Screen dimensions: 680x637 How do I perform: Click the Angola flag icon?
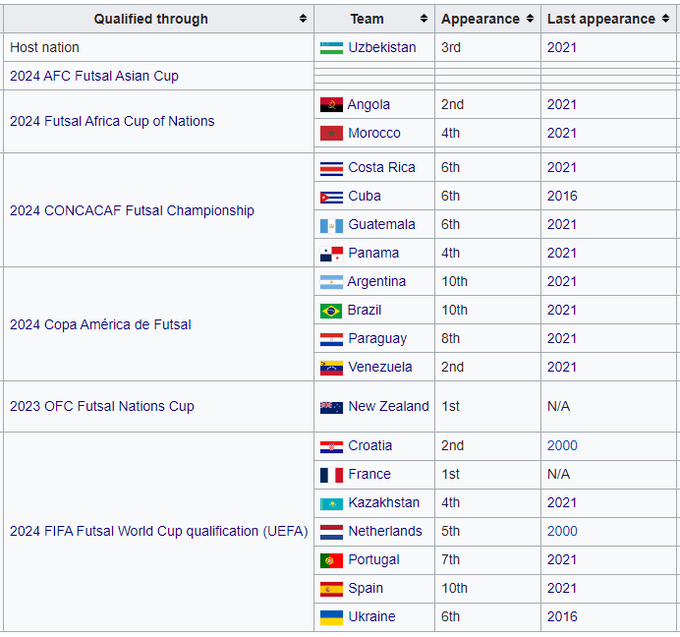point(331,105)
